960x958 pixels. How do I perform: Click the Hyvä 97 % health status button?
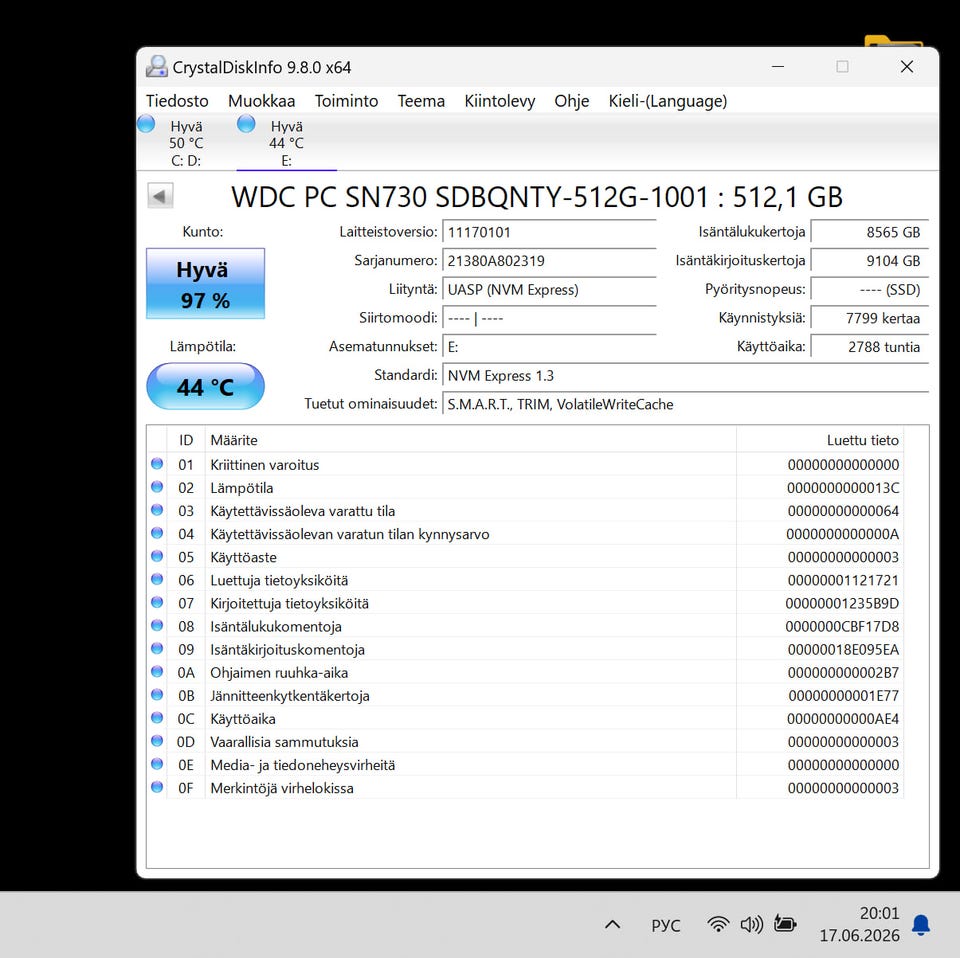tap(205, 284)
